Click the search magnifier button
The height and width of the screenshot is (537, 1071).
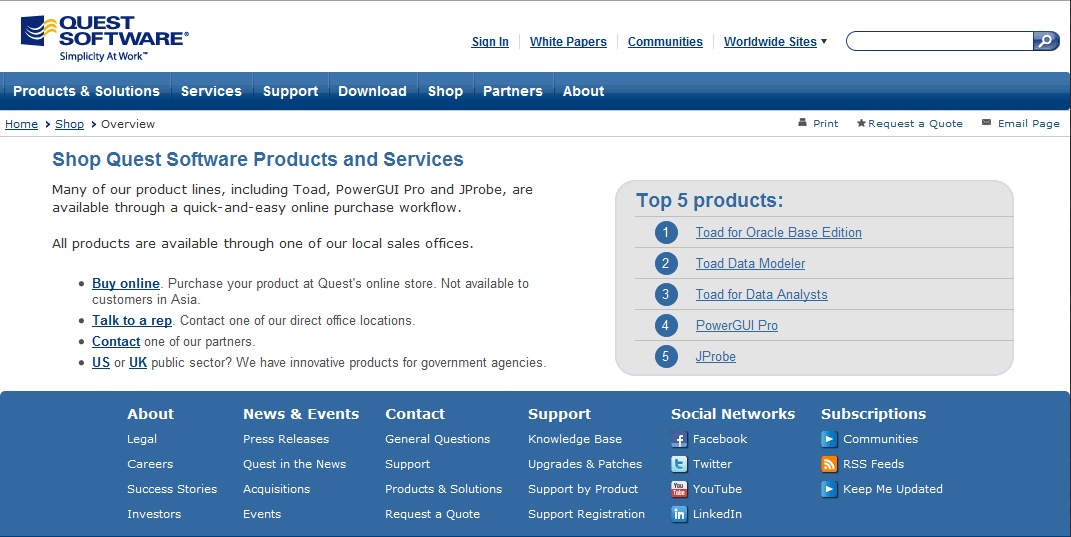click(1046, 41)
